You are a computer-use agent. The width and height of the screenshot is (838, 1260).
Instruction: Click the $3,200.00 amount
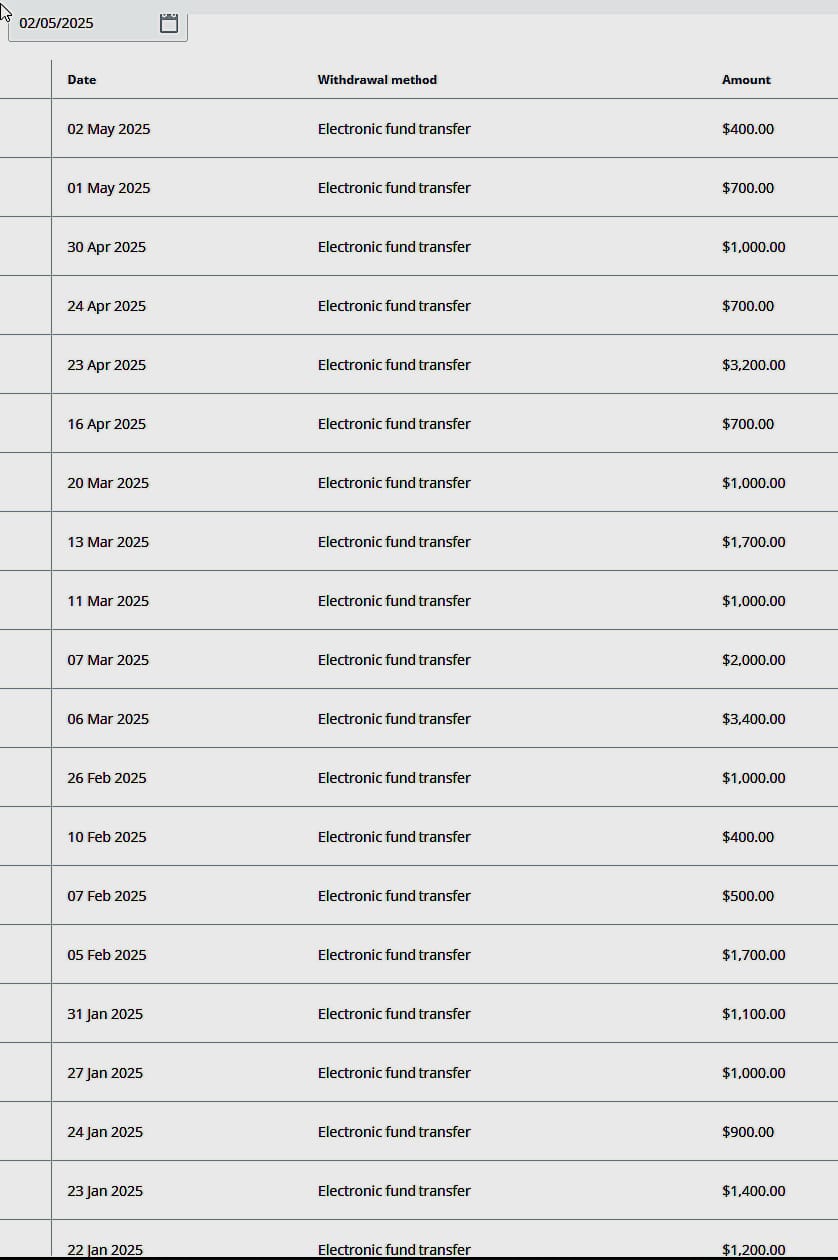pos(753,365)
